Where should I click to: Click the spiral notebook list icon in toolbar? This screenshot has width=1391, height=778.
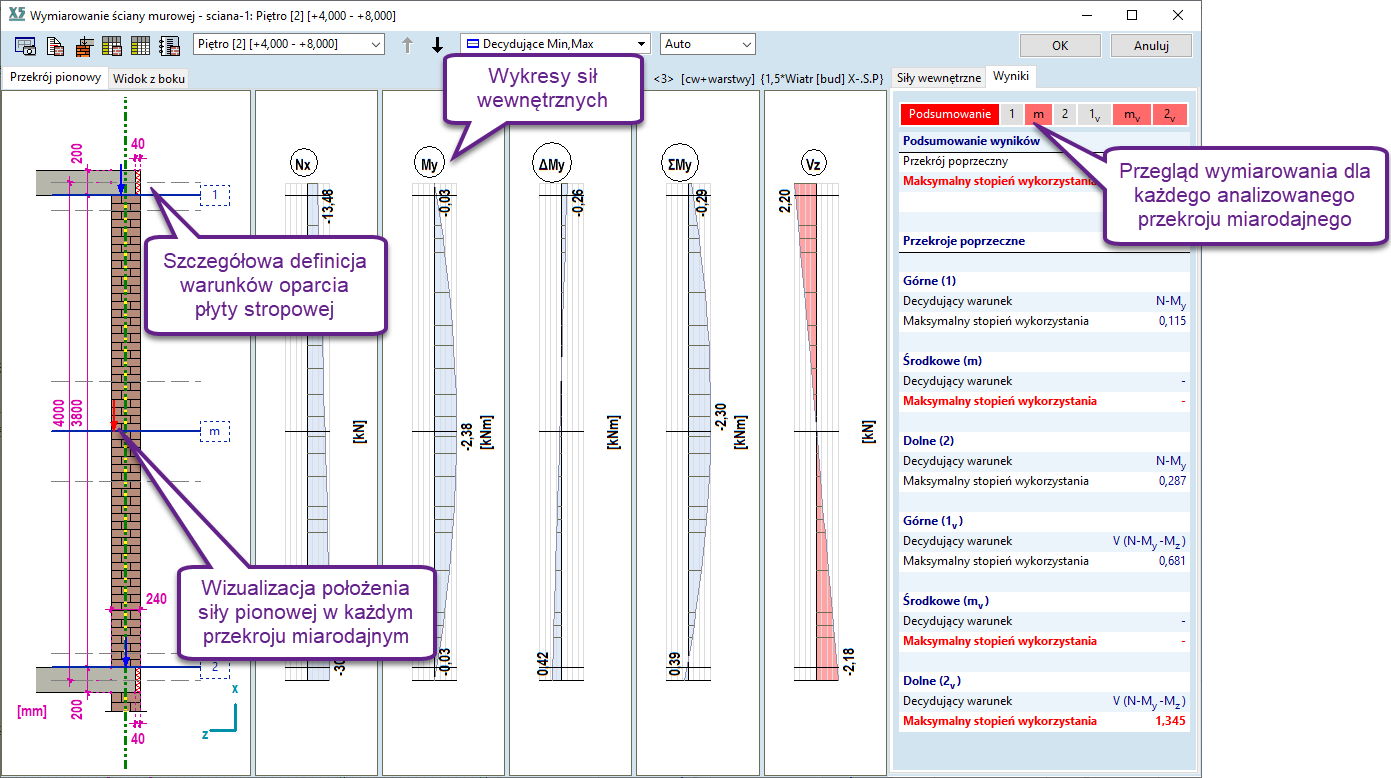[x=169, y=45]
